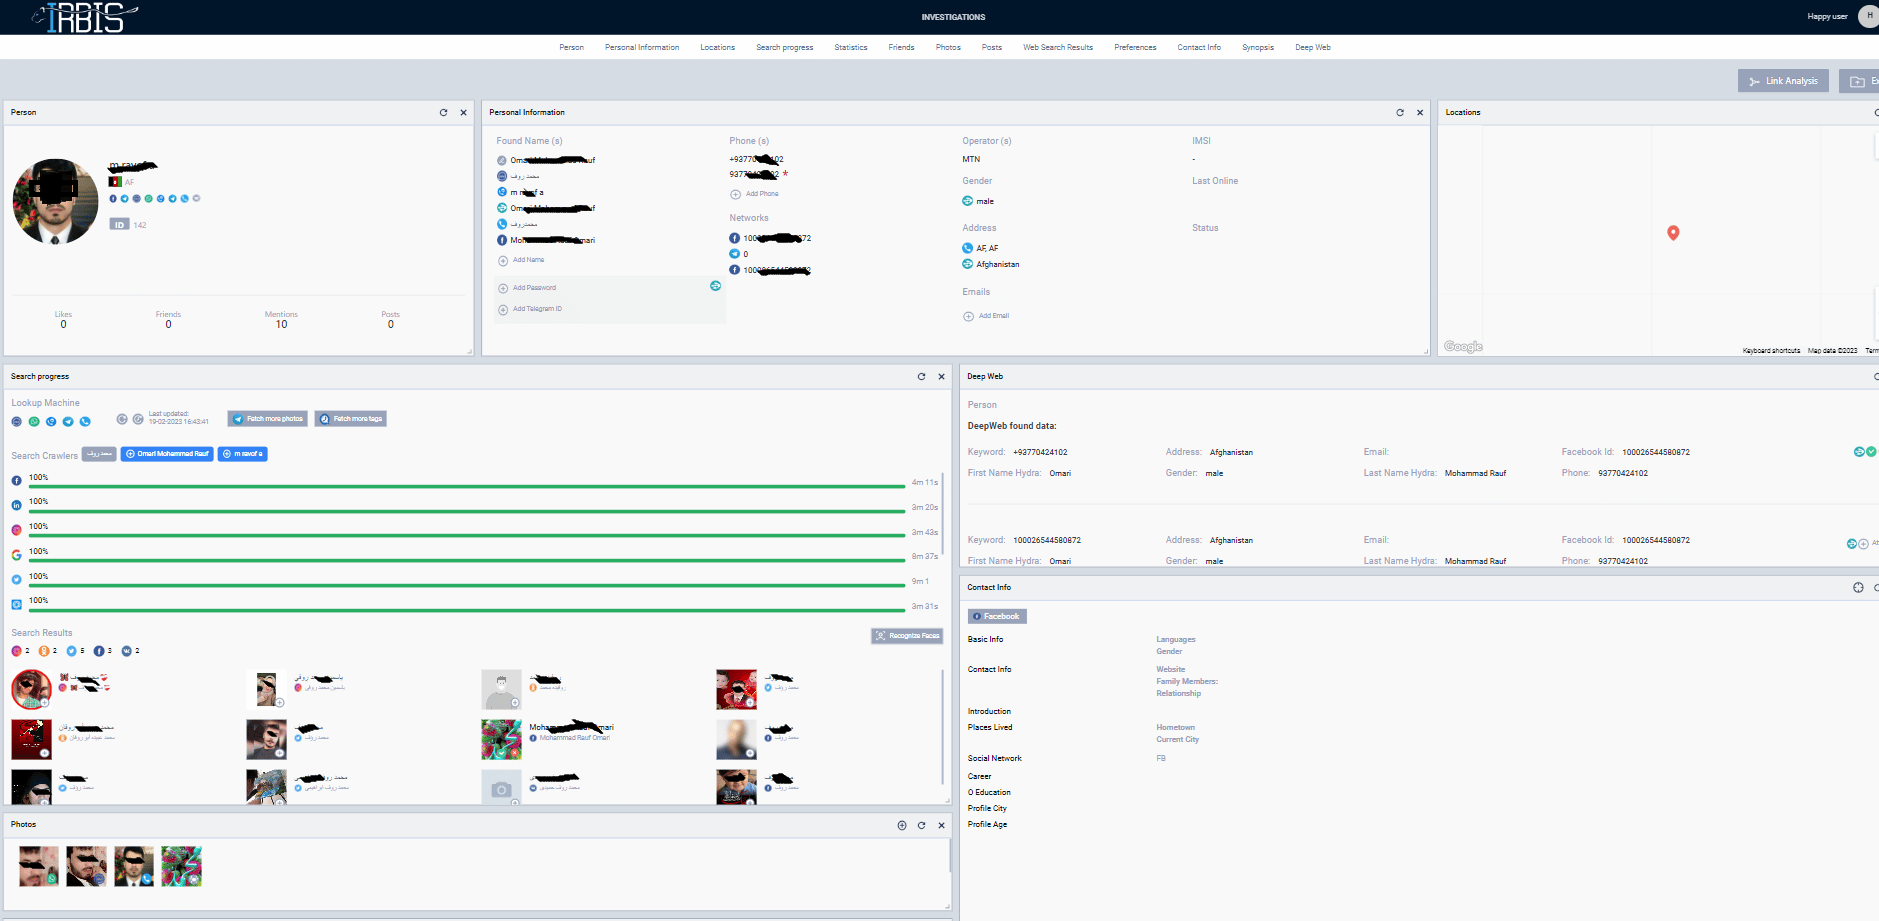Click the Mentions count 10
Screen dimensions: 1879x921
click(281, 324)
